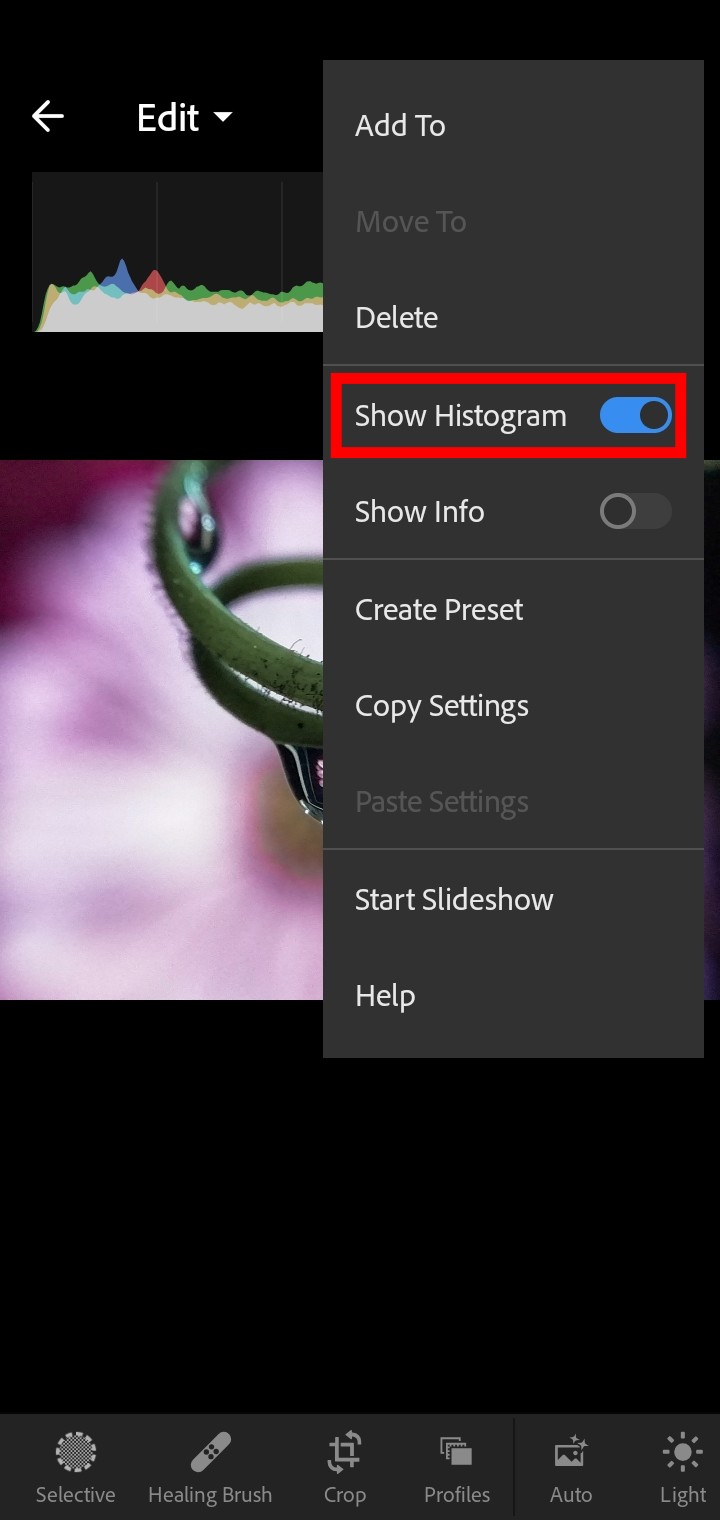Open the Light adjustments panel
The width and height of the screenshot is (720, 1520).
(x=683, y=1466)
